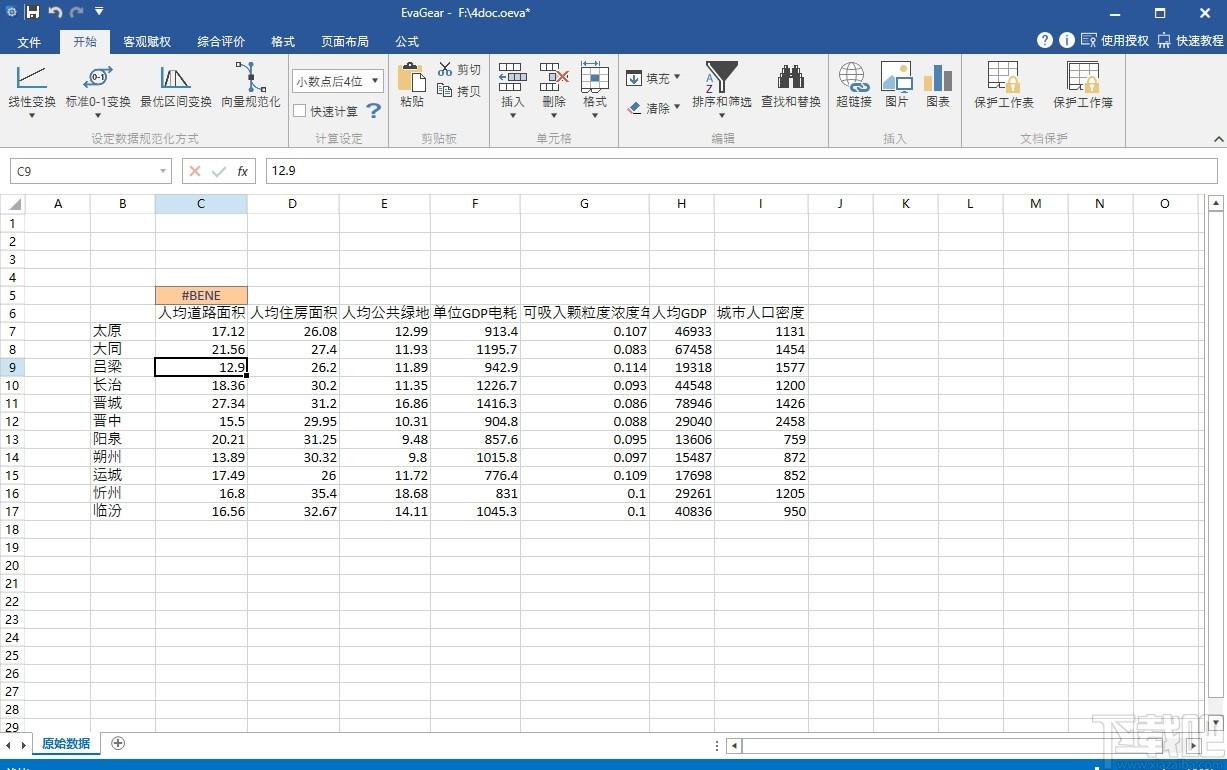Add a new sheet with plus button

coord(118,743)
